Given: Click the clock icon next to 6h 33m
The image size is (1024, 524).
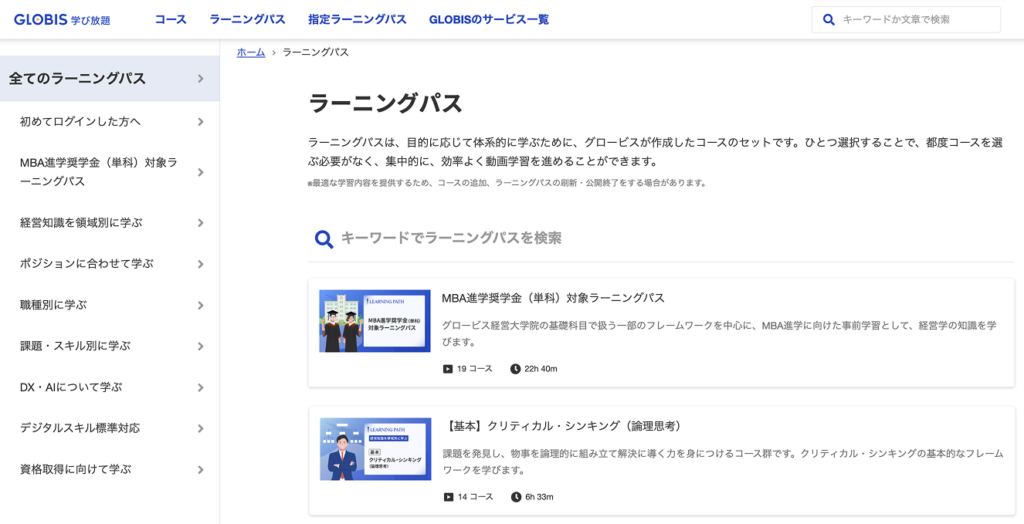Looking at the screenshot, I should click(515, 497).
